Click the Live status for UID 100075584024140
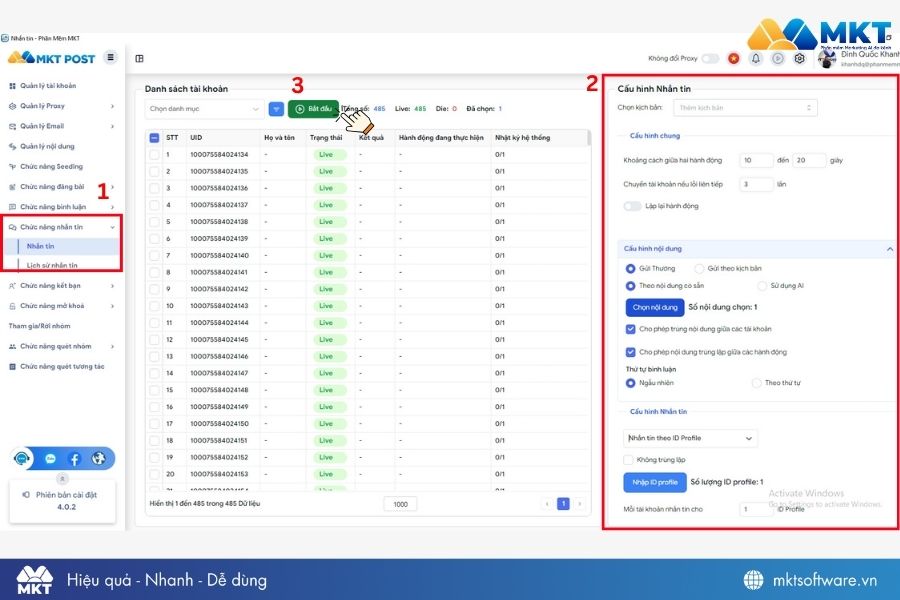 coord(329,256)
